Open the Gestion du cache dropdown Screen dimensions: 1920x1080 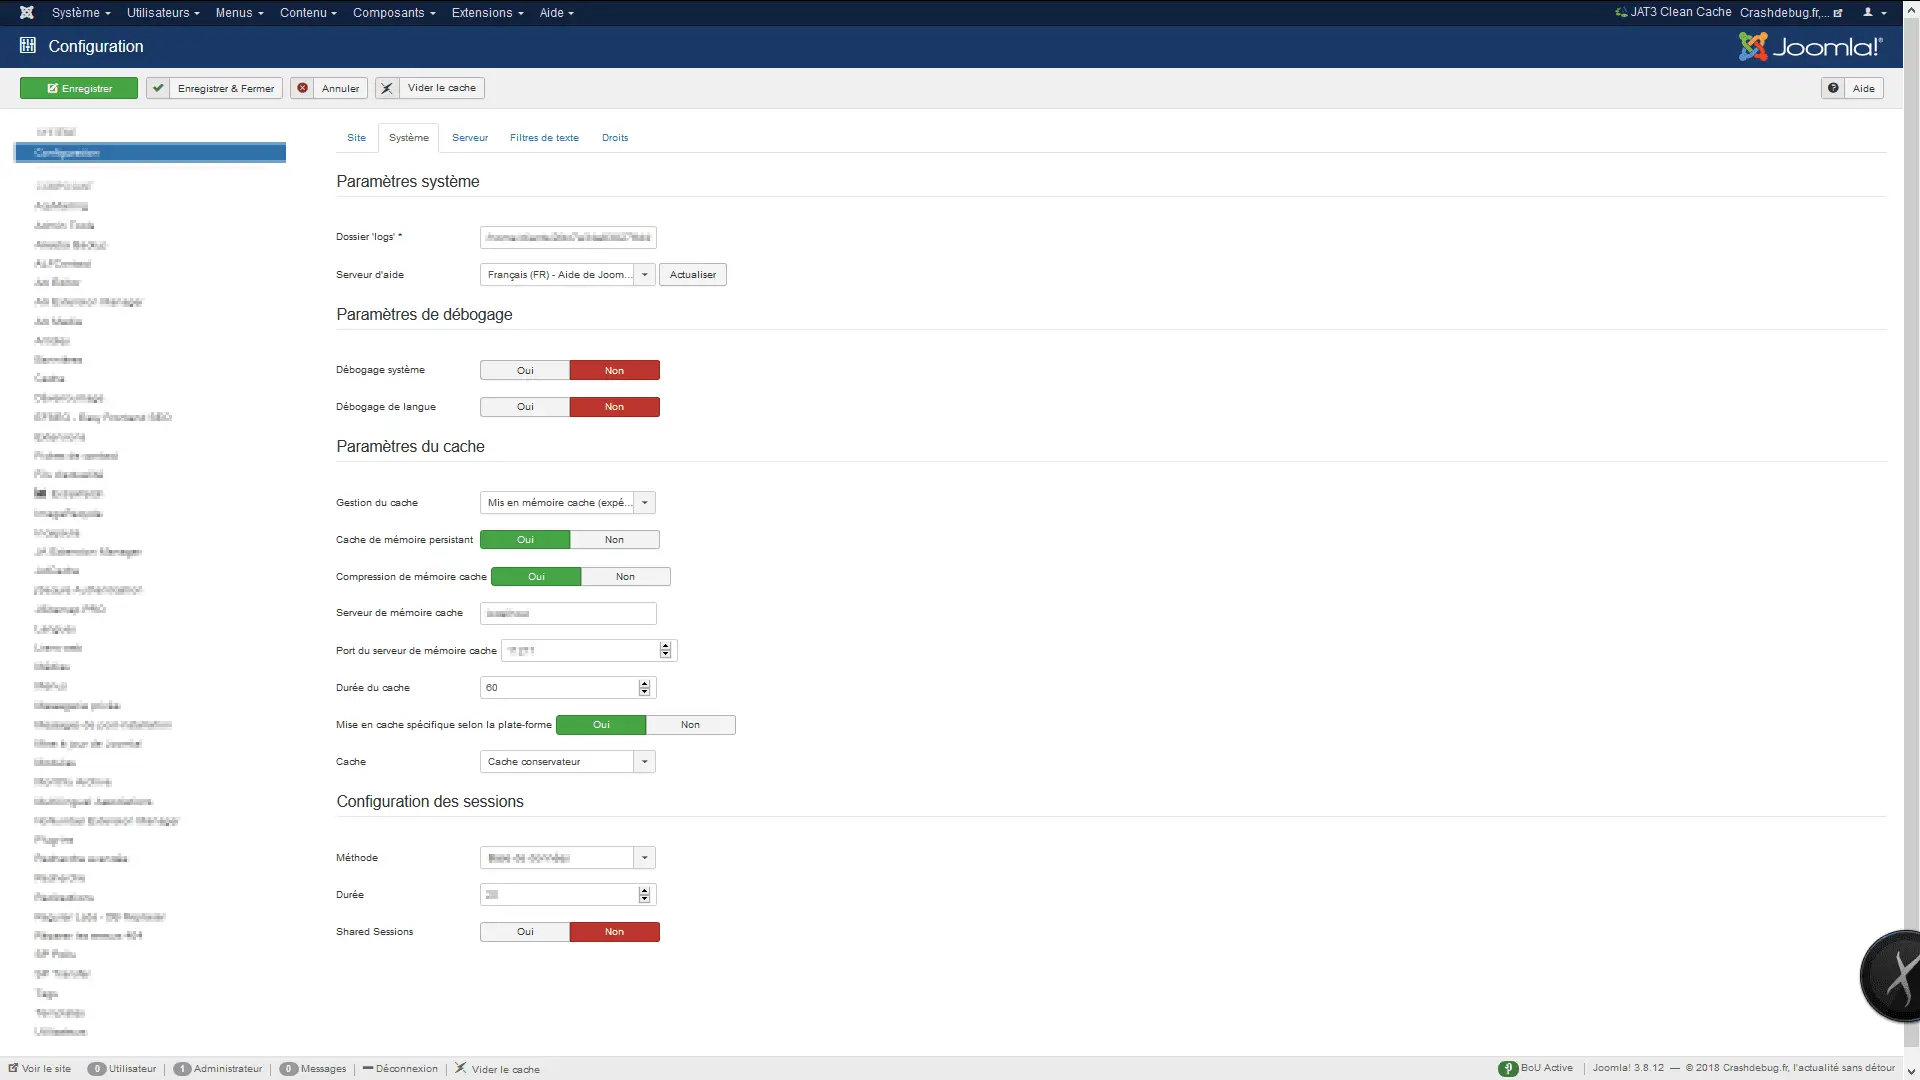(x=568, y=503)
